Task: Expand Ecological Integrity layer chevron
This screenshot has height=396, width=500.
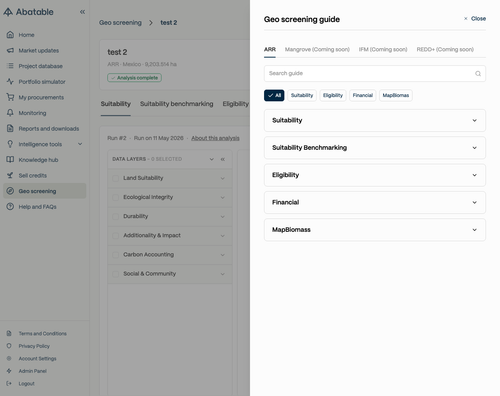Action: click(x=223, y=197)
